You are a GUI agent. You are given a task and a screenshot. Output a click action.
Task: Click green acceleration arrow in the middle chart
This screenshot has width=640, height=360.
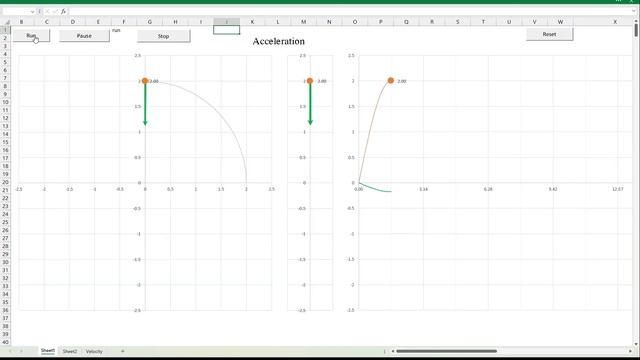coord(310,104)
